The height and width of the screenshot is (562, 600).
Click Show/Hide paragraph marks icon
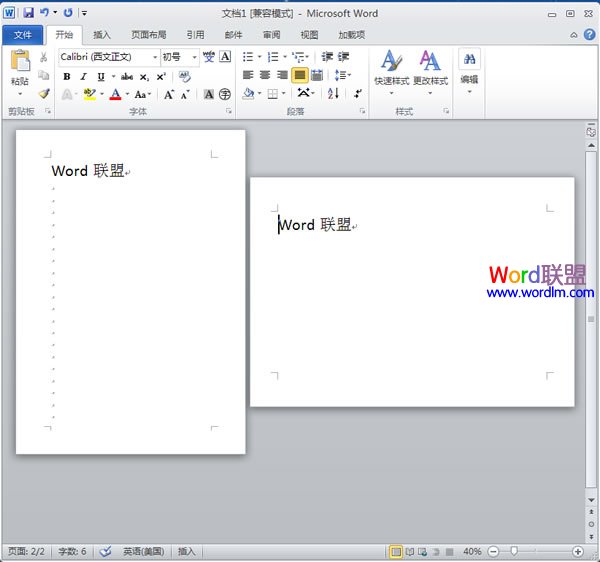[358, 93]
